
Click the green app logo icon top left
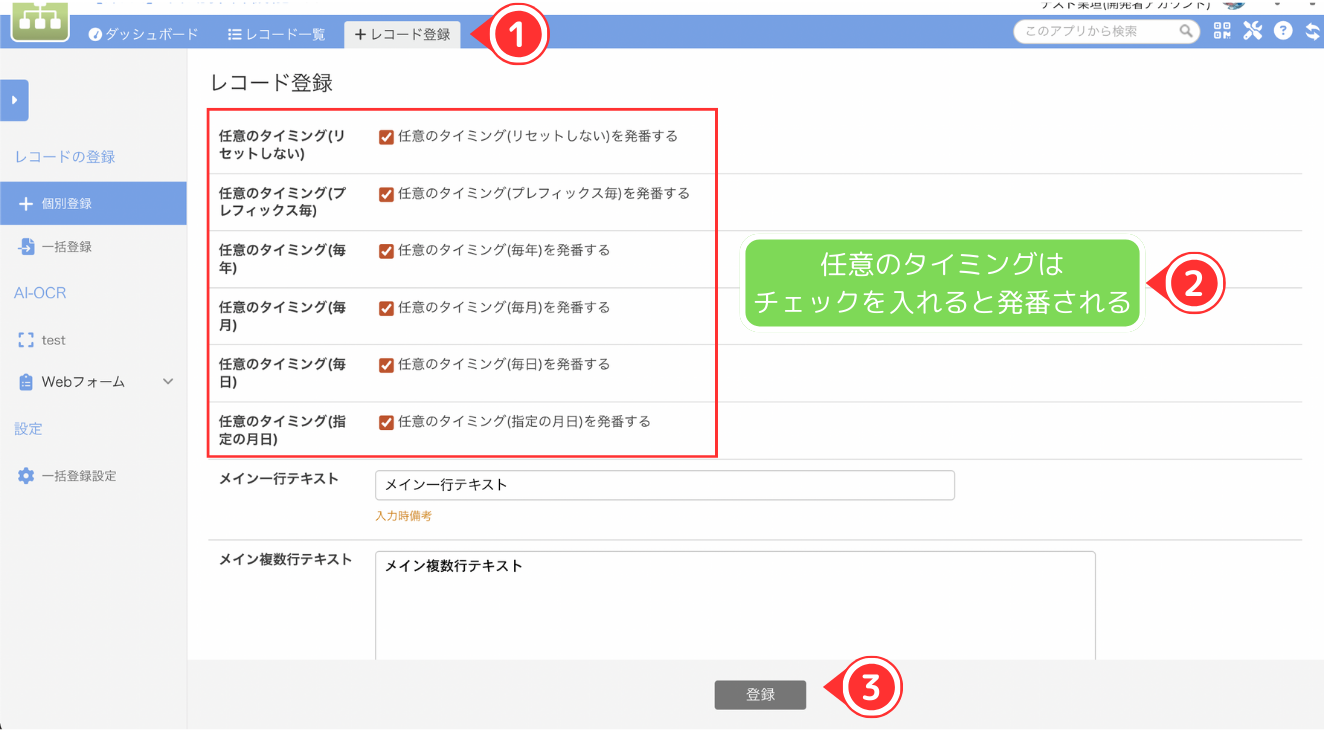pyautogui.click(x=38, y=22)
